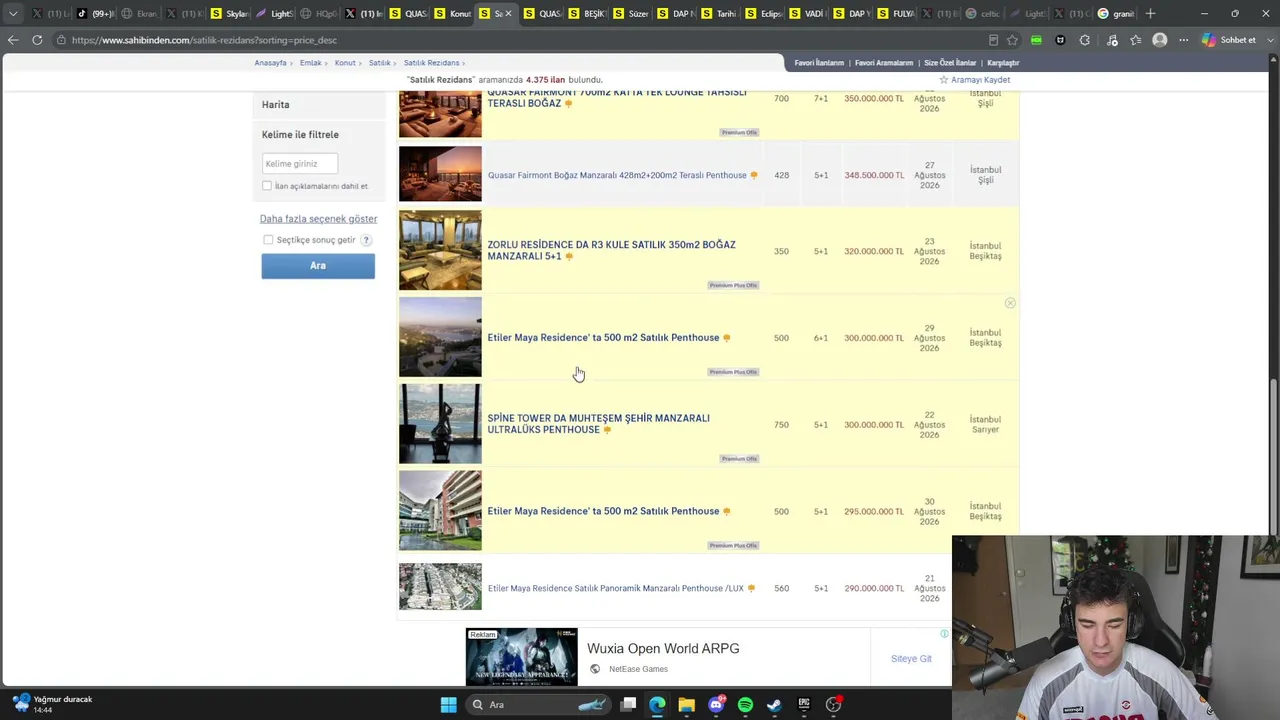Click the price 320.000.000 TL
The image size is (1280, 720).
(874, 252)
